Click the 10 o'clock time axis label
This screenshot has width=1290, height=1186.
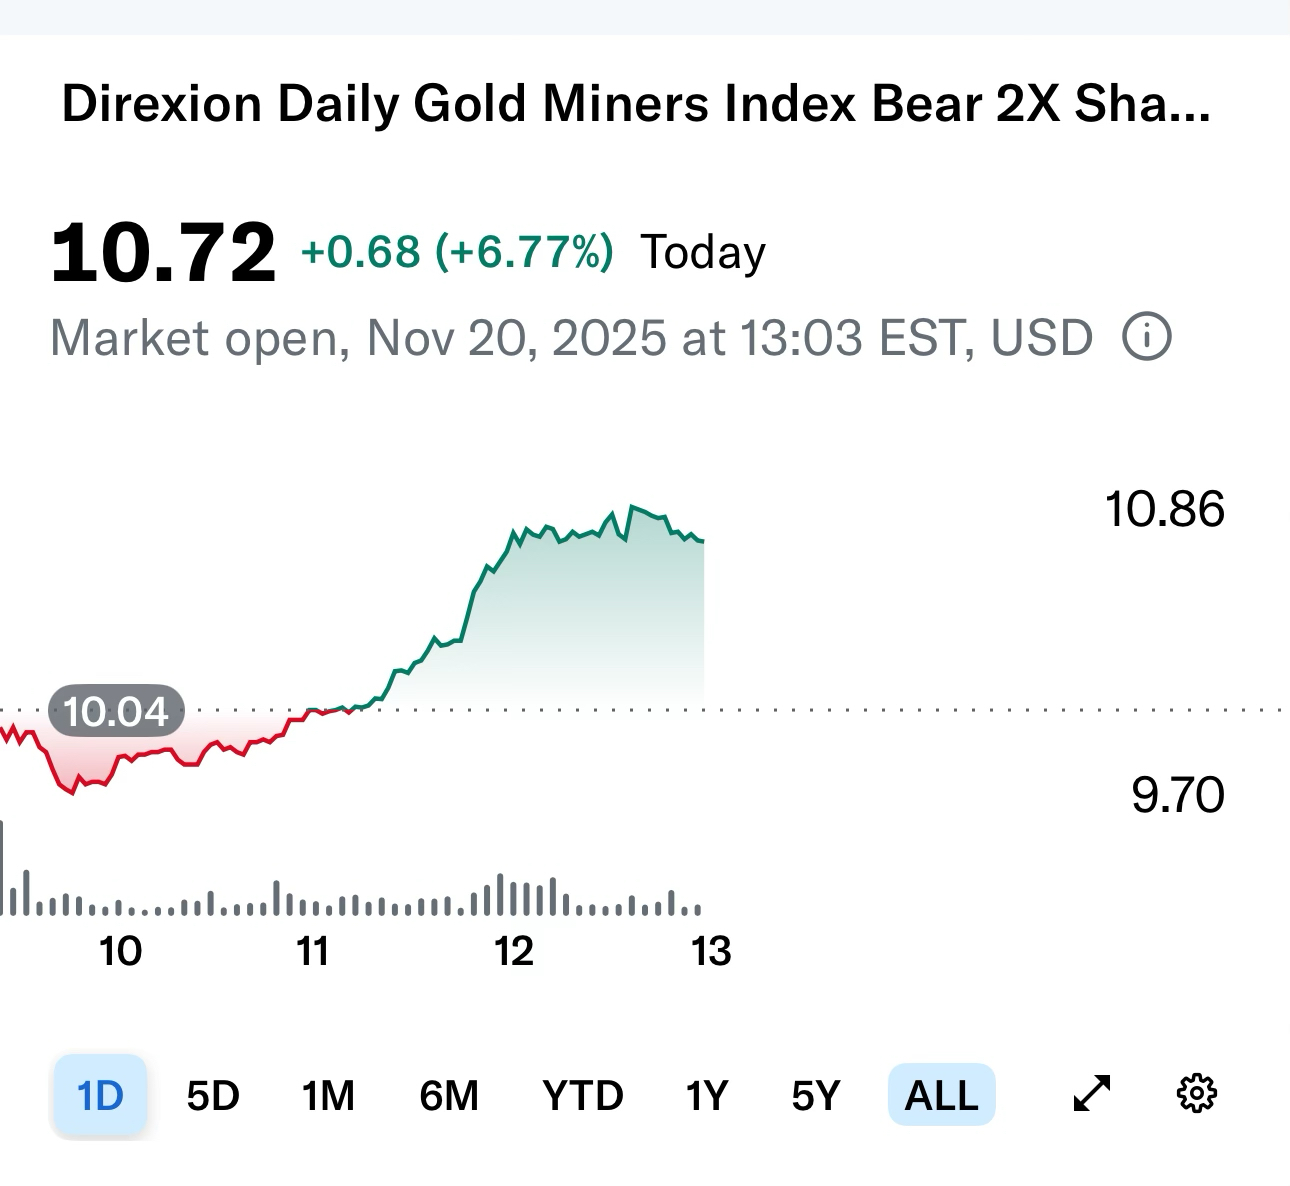click(120, 952)
